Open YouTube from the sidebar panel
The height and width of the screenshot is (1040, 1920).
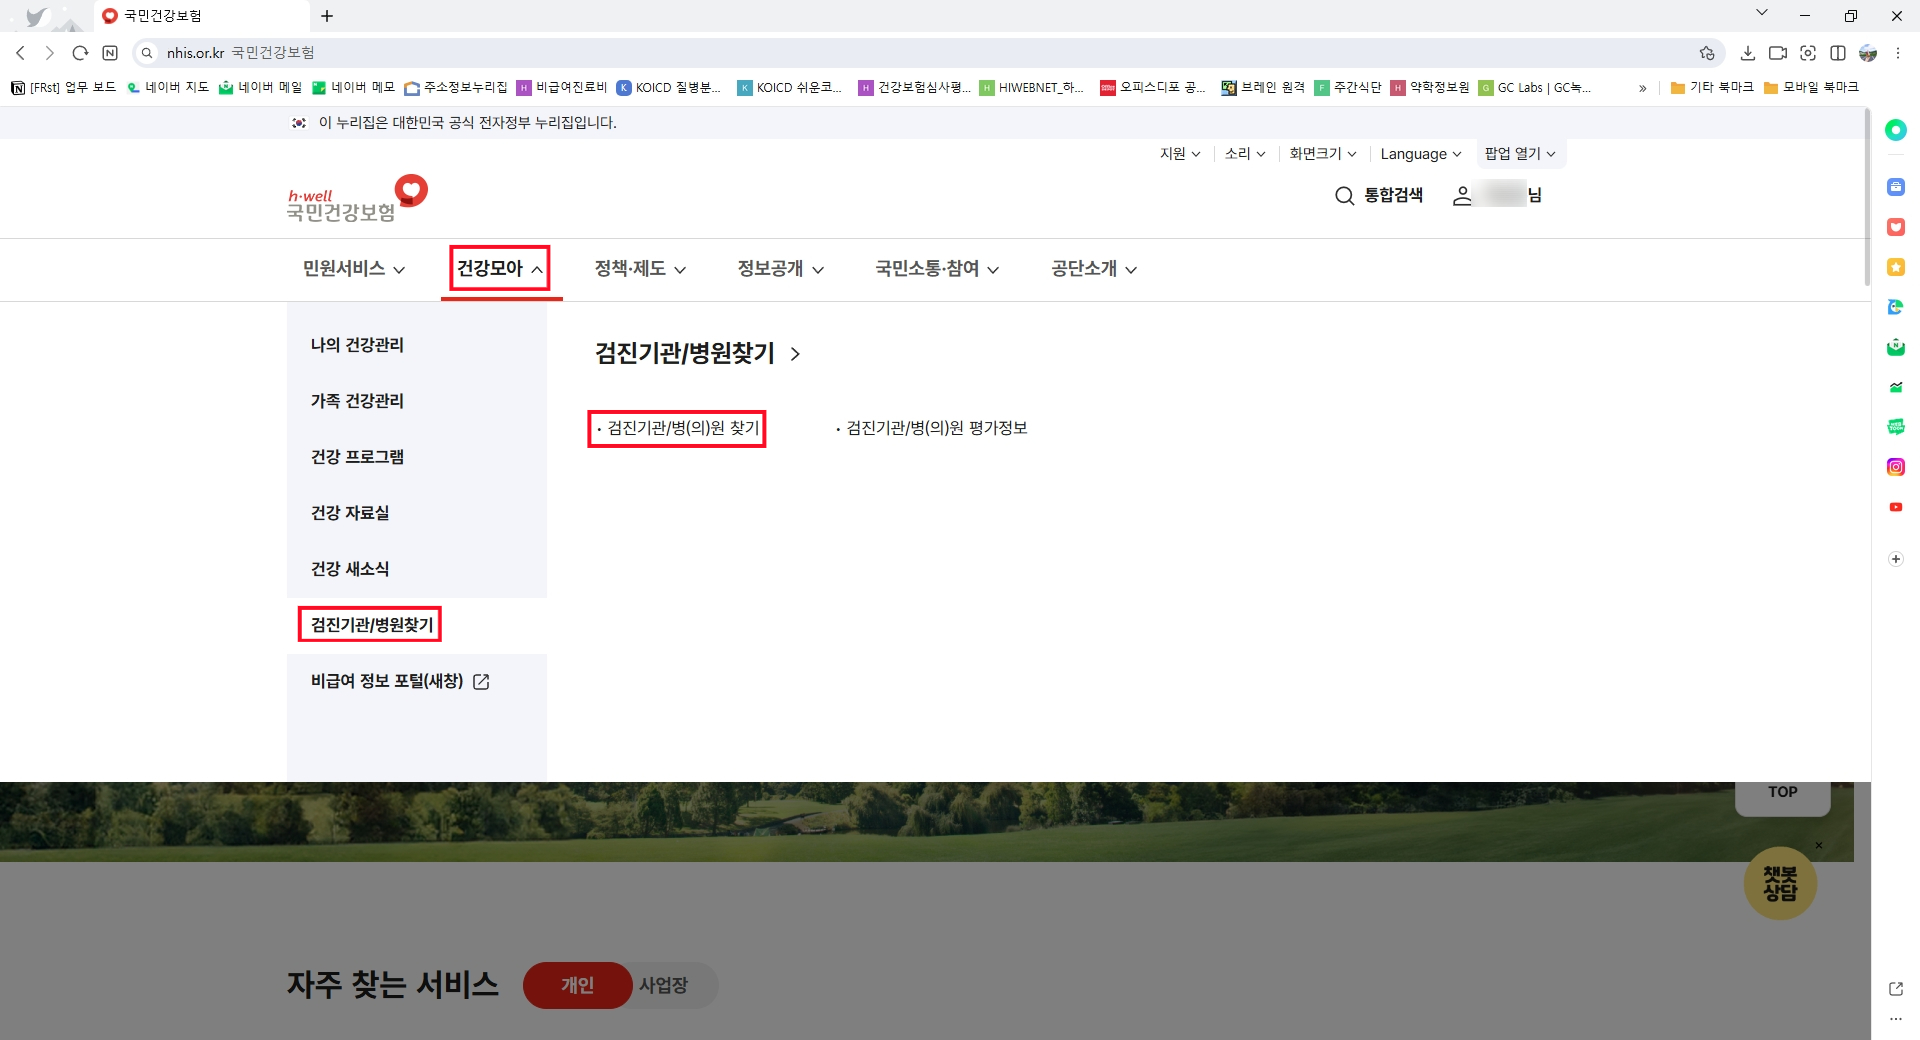click(x=1895, y=507)
